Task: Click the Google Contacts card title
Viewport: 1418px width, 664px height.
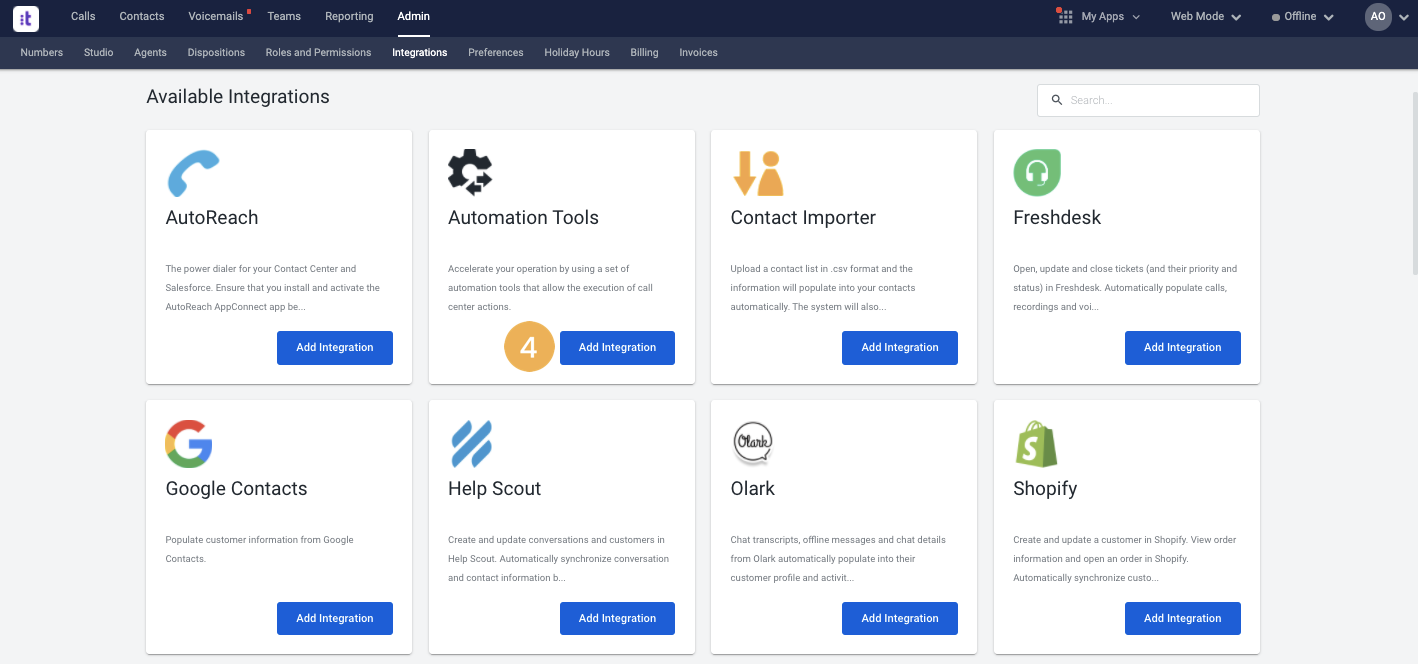Action: click(236, 489)
